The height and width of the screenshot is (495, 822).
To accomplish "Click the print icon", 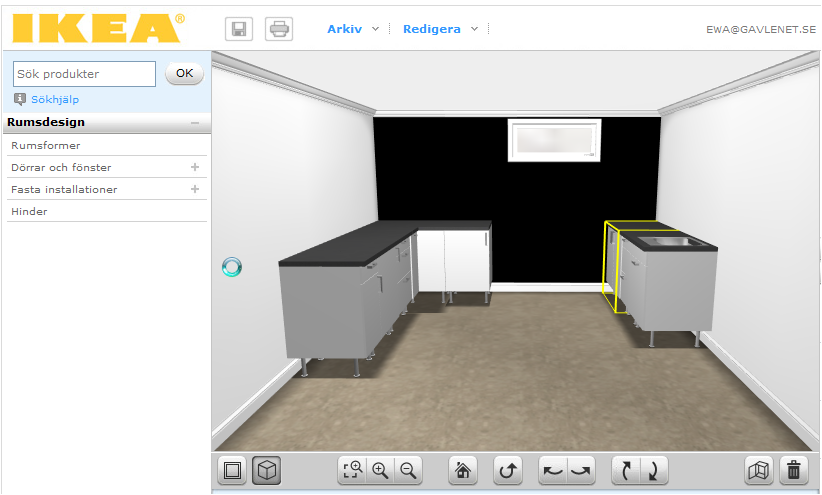I will click(x=279, y=29).
